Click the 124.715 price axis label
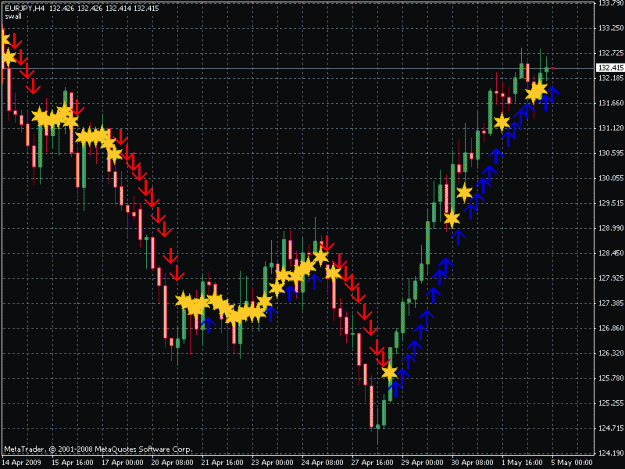This screenshot has width=625, height=469. pyautogui.click(x=611, y=428)
